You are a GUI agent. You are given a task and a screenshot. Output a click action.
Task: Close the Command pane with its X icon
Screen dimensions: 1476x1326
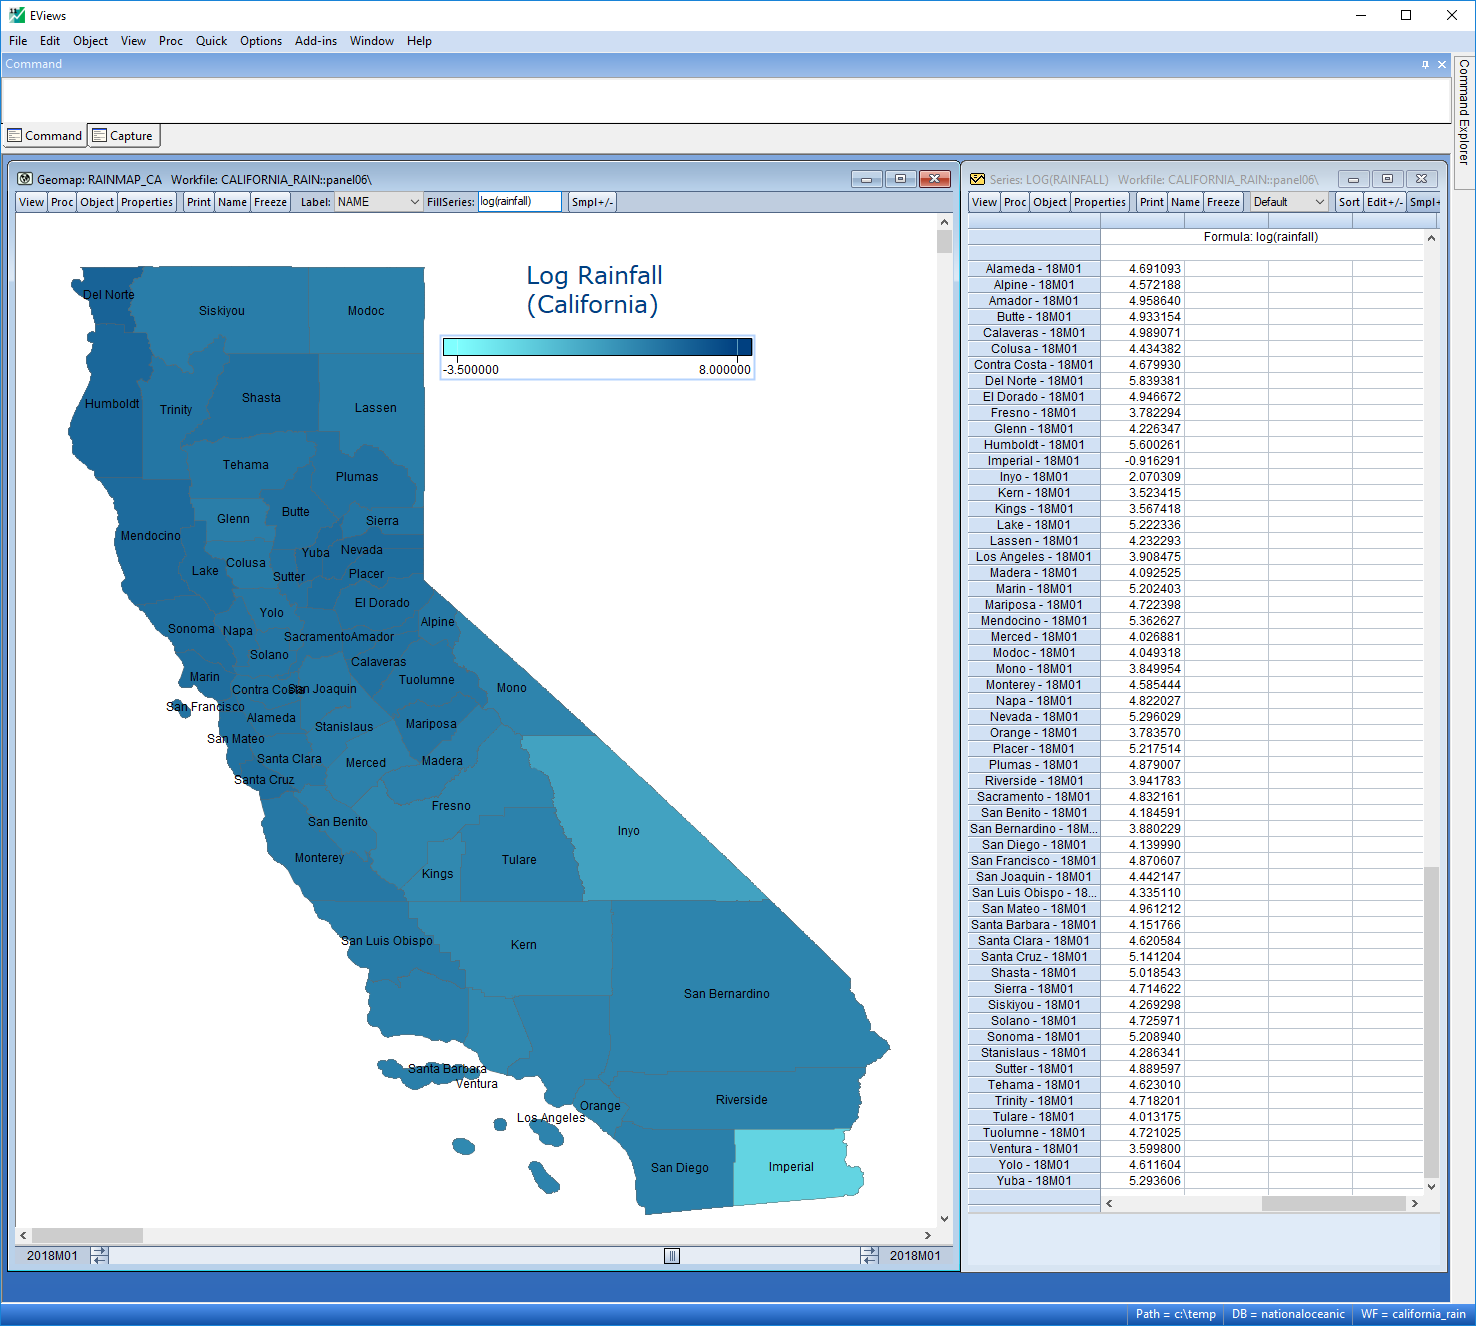click(x=1442, y=64)
